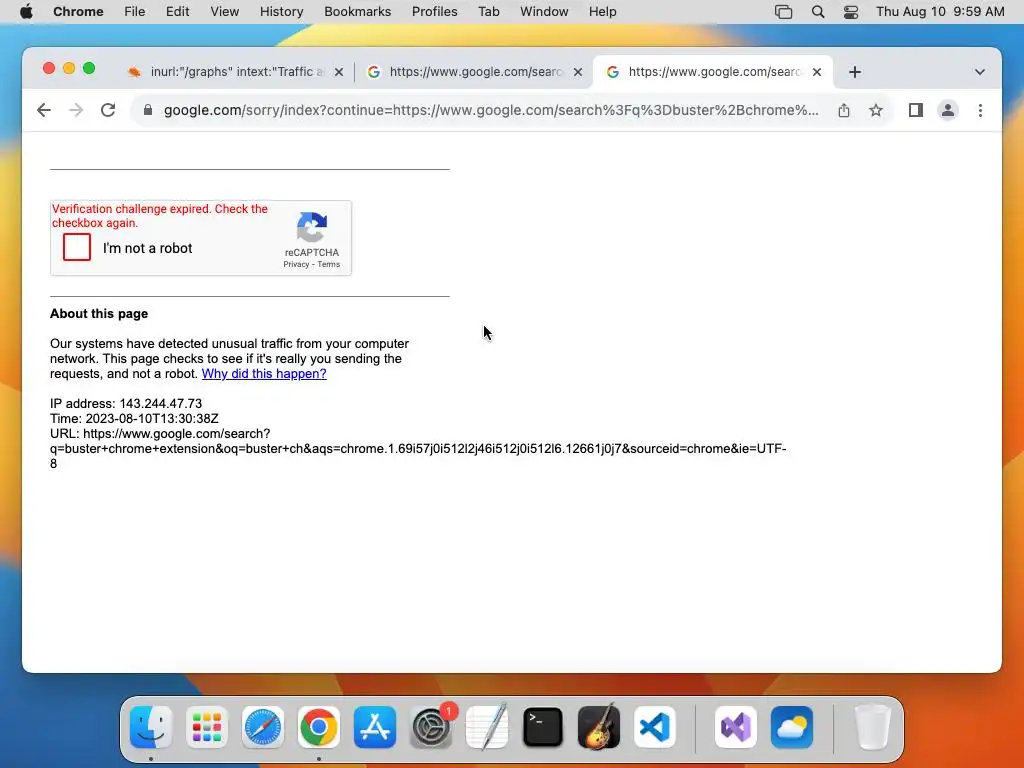Screen dimensions: 1024x768
Task: Open Control Center in menu bar
Action: (x=851, y=12)
